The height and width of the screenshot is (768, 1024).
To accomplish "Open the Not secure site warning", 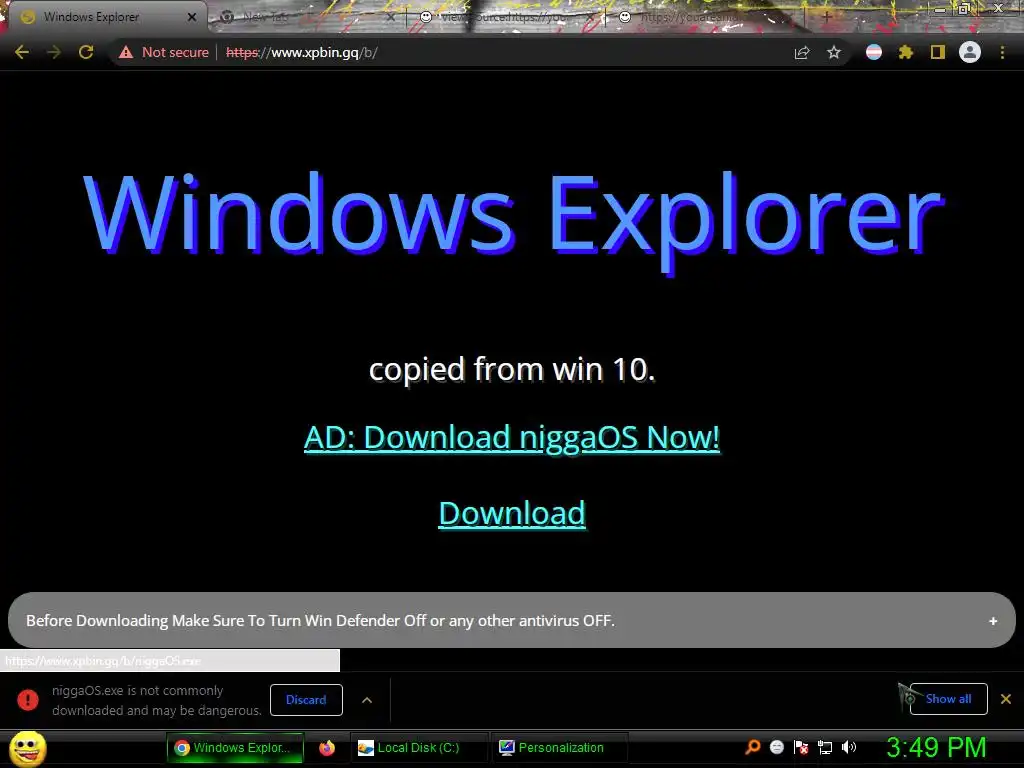I will [163, 52].
